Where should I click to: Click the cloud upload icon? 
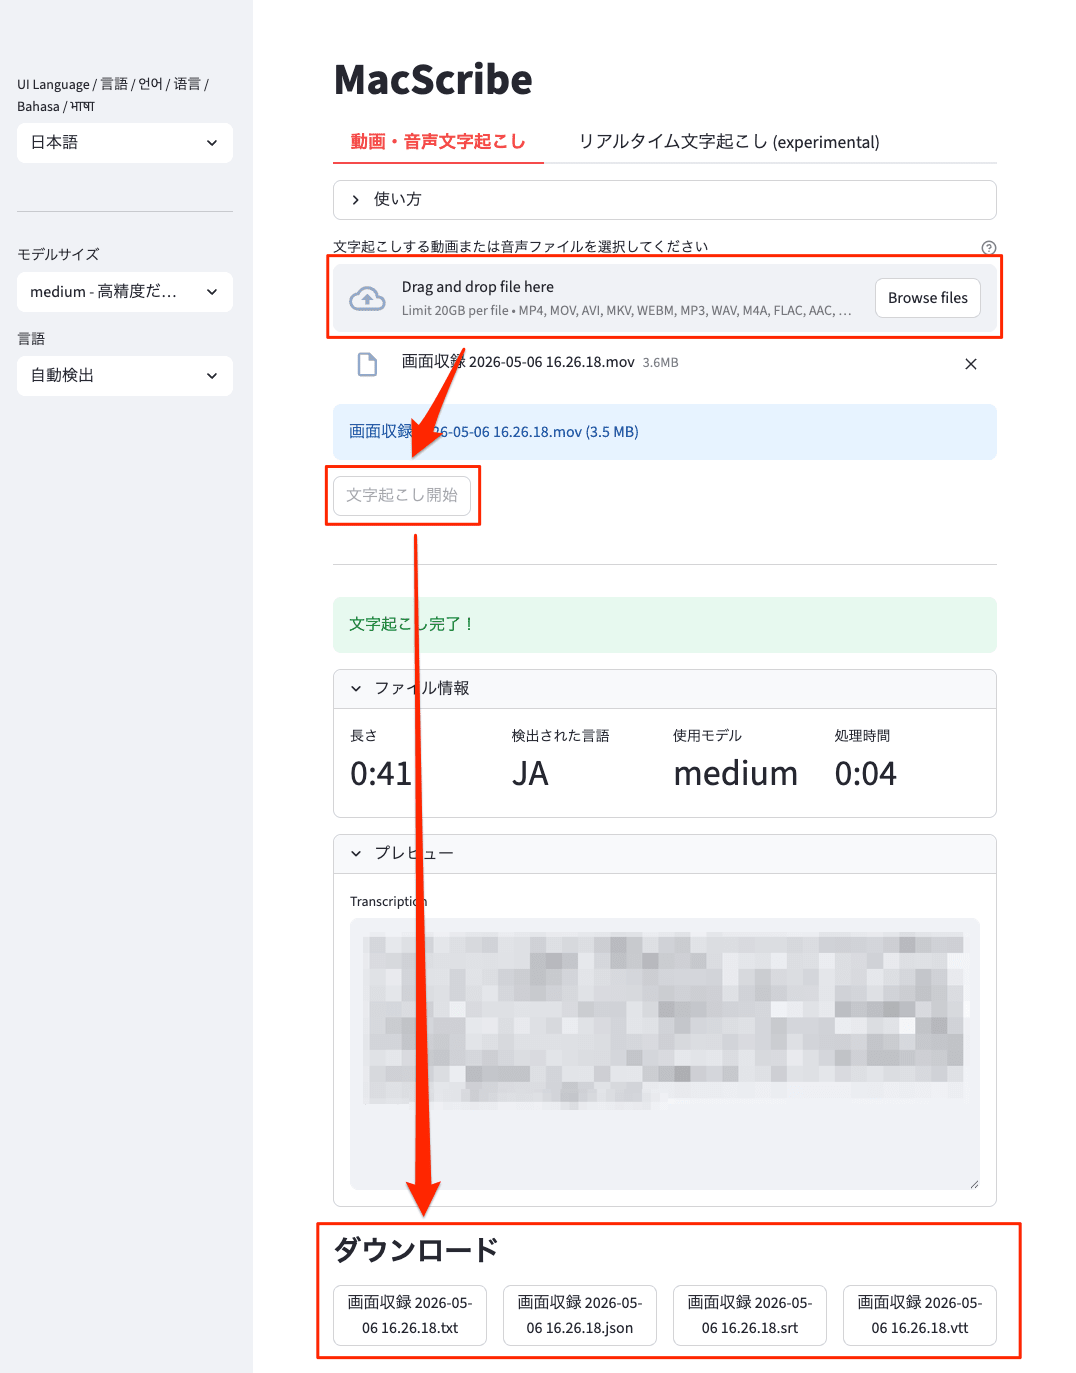[x=367, y=298]
